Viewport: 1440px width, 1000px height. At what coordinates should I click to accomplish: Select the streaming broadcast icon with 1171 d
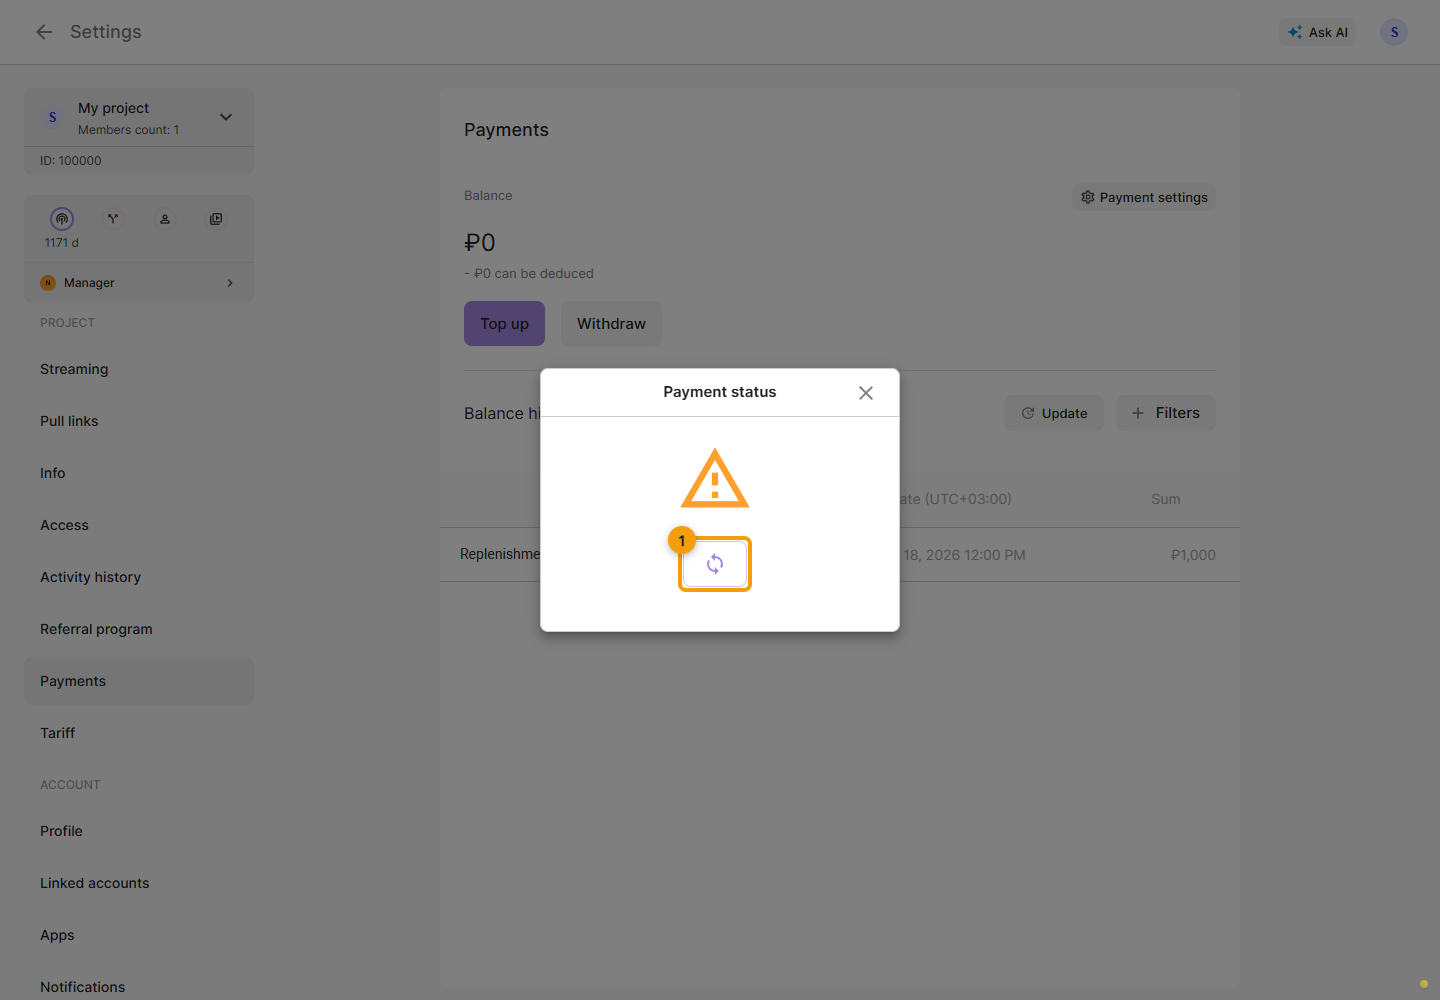pyautogui.click(x=62, y=219)
